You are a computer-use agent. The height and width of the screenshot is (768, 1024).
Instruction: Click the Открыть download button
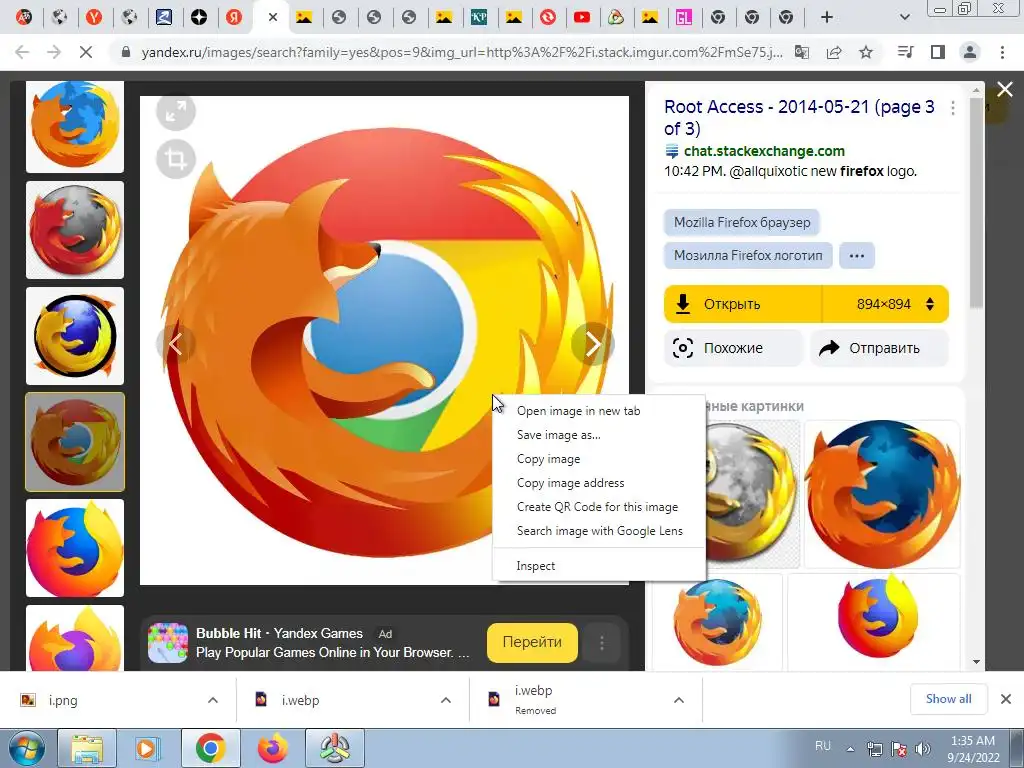(743, 304)
